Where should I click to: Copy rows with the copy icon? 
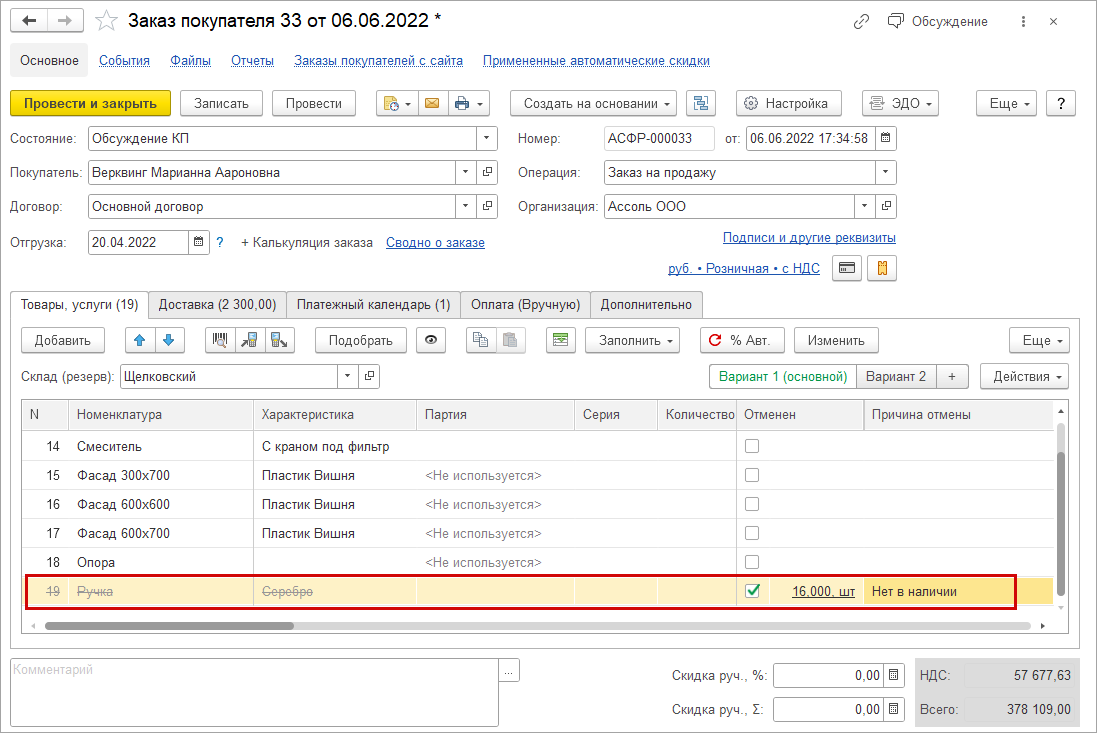(481, 340)
